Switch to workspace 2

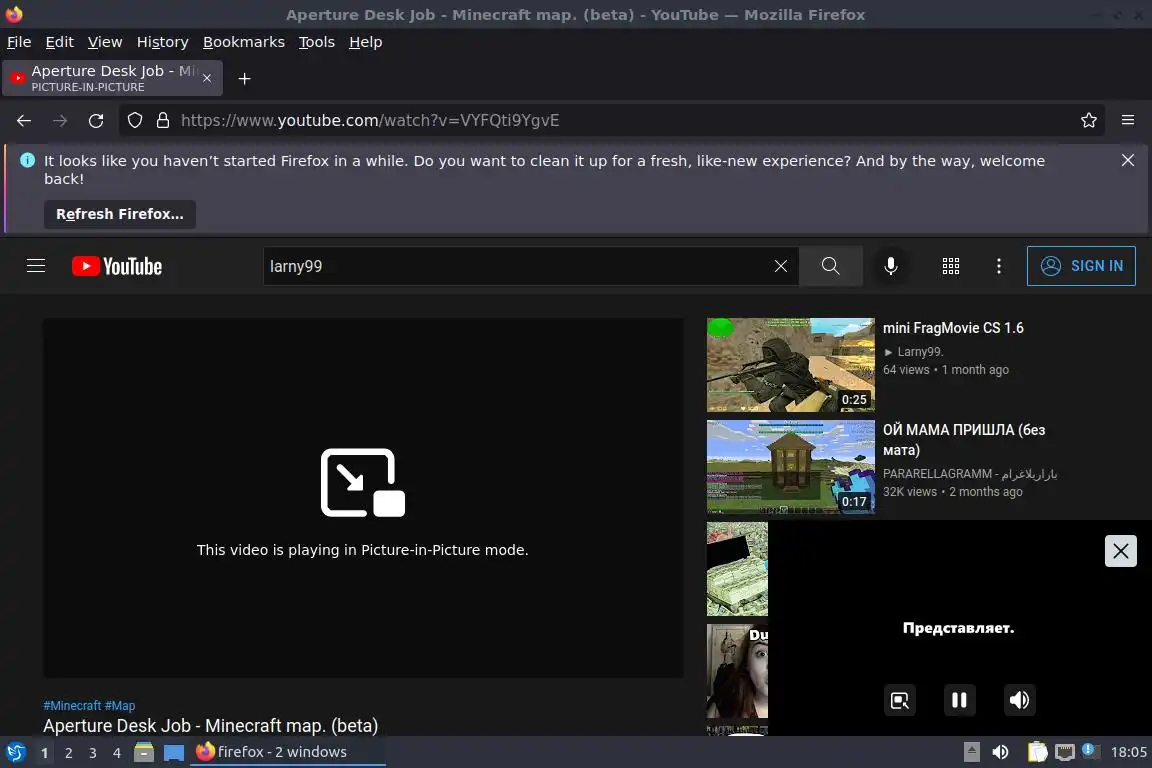(x=68, y=753)
